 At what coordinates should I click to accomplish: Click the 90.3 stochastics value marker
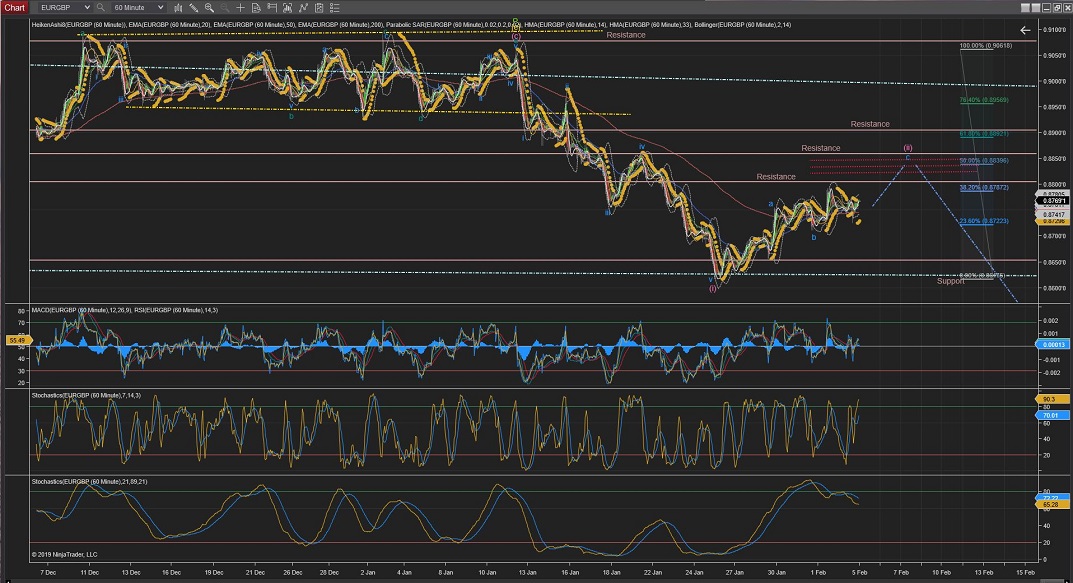point(1050,399)
